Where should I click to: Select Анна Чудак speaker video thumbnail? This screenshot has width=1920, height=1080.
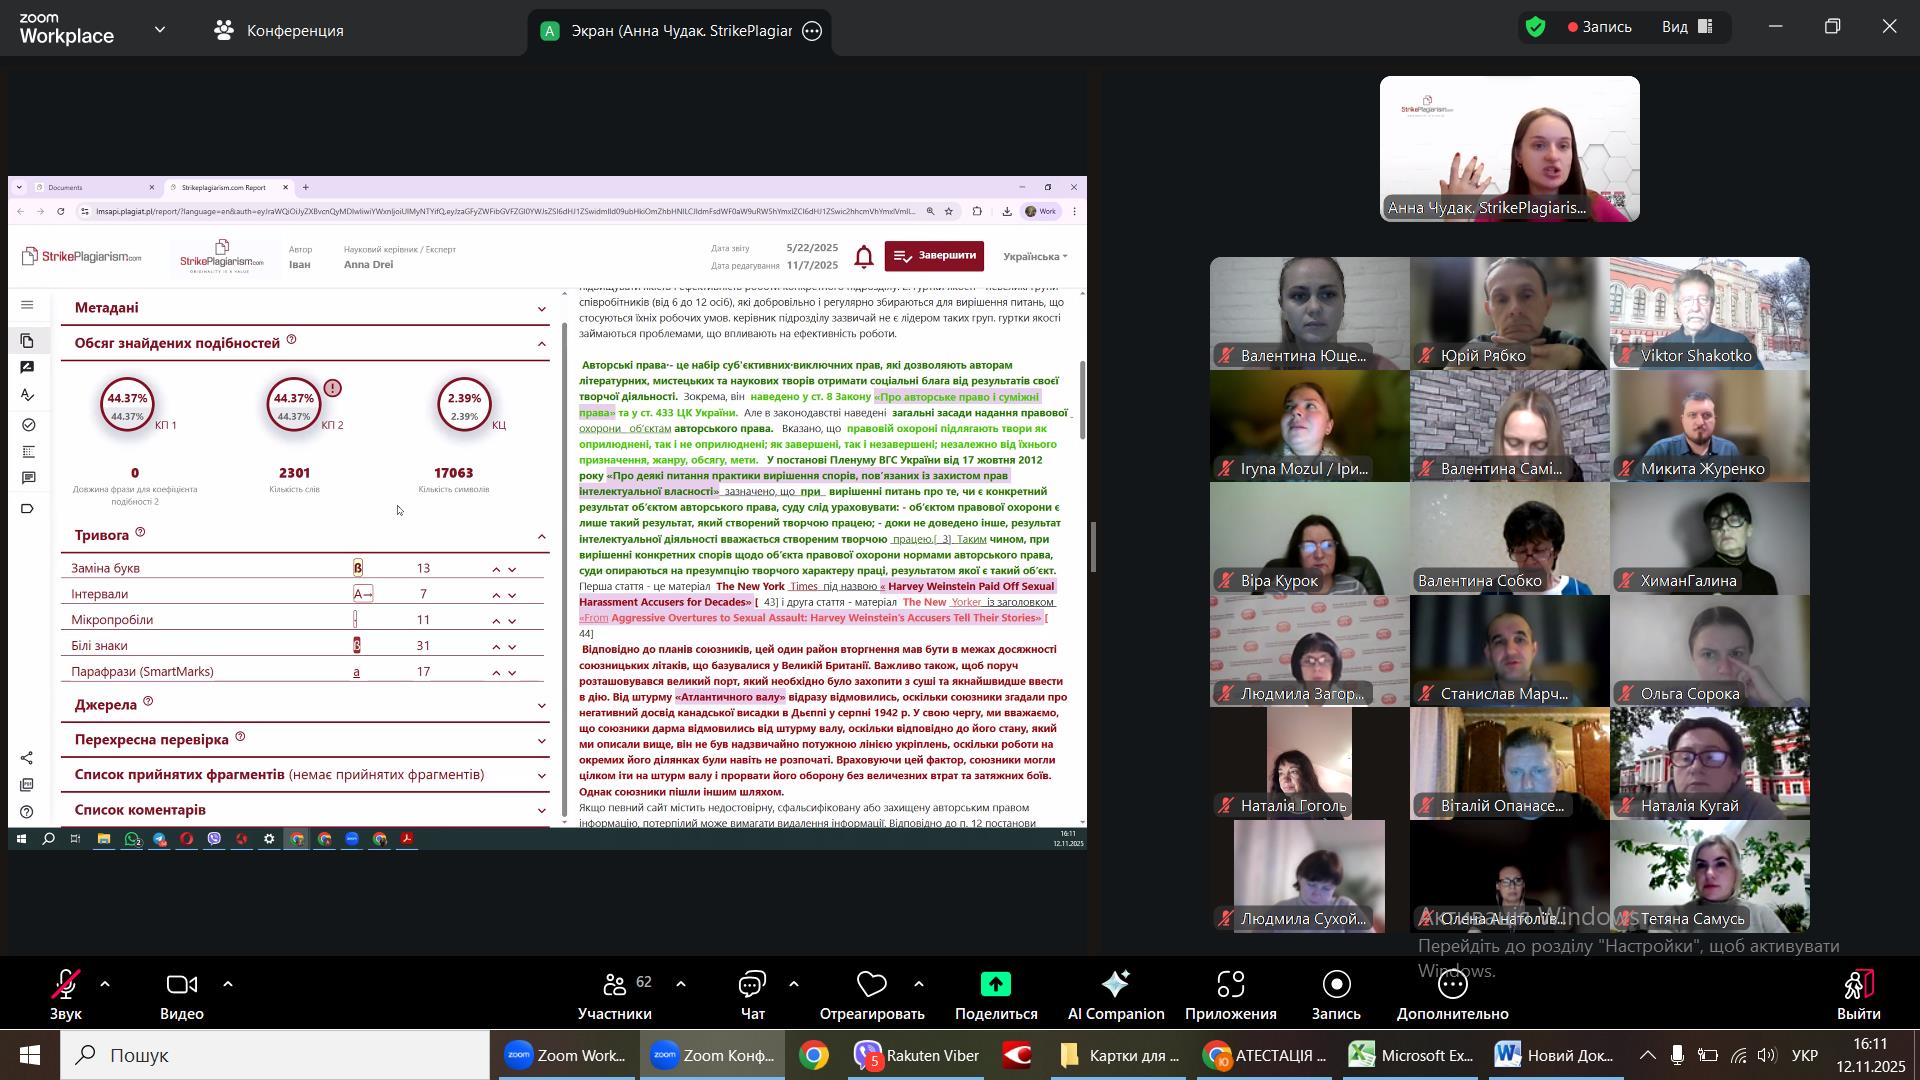(x=1509, y=148)
